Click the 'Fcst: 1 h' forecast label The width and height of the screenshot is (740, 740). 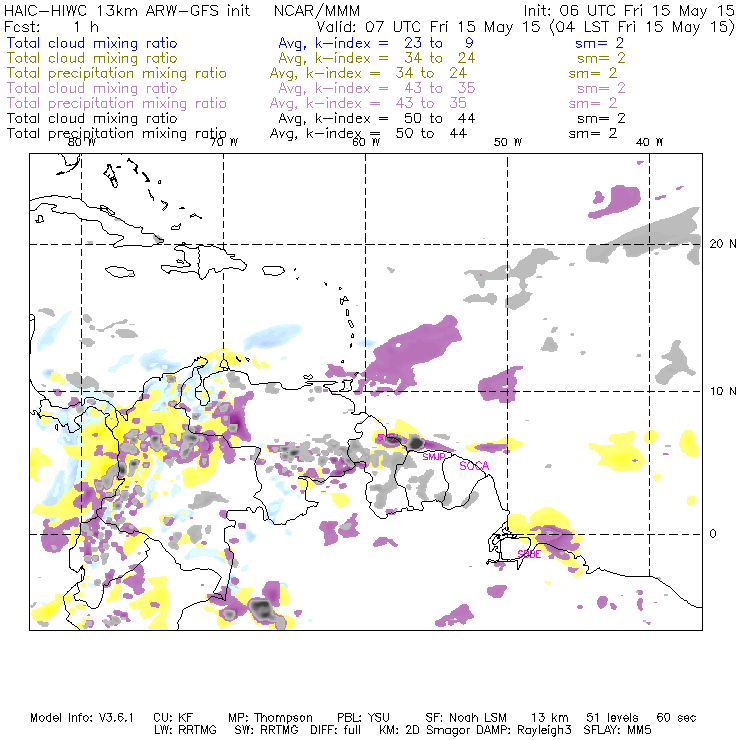[51, 27]
